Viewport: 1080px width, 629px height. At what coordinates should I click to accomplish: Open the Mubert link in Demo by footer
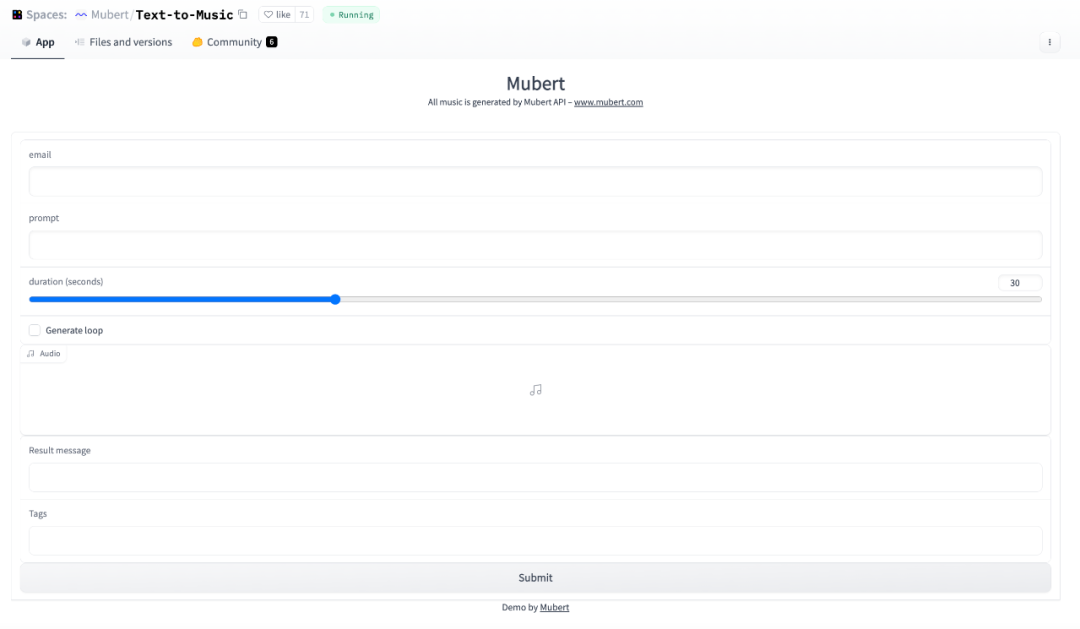click(554, 607)
